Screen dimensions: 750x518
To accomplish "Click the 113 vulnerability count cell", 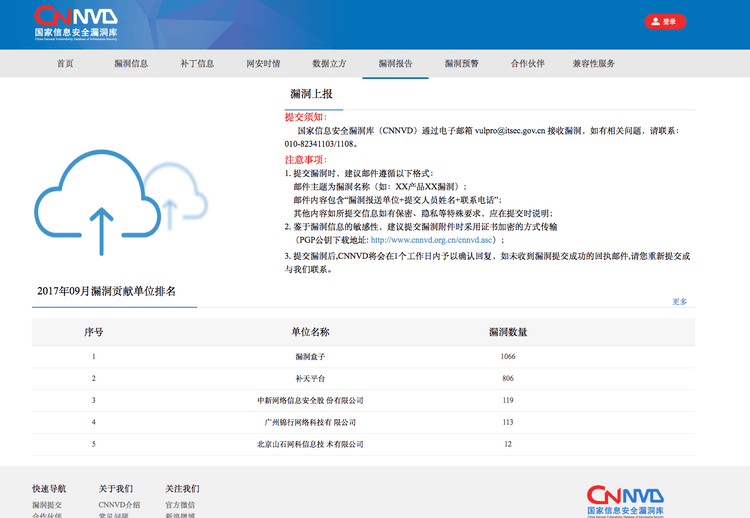I will tap(508, 422).
